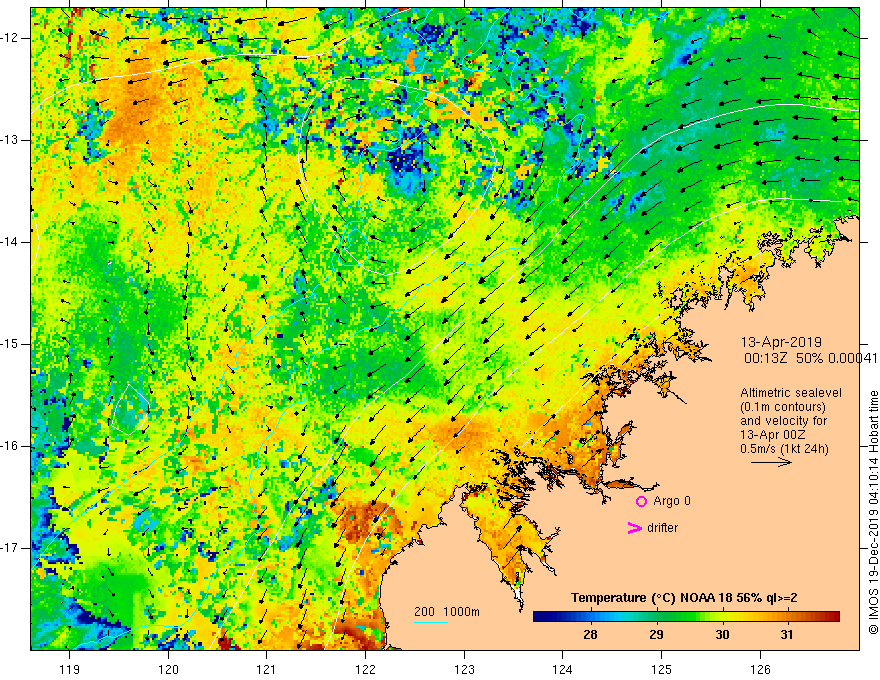Click the vertical IMOS copyright timestamp text

coord(873,513)
